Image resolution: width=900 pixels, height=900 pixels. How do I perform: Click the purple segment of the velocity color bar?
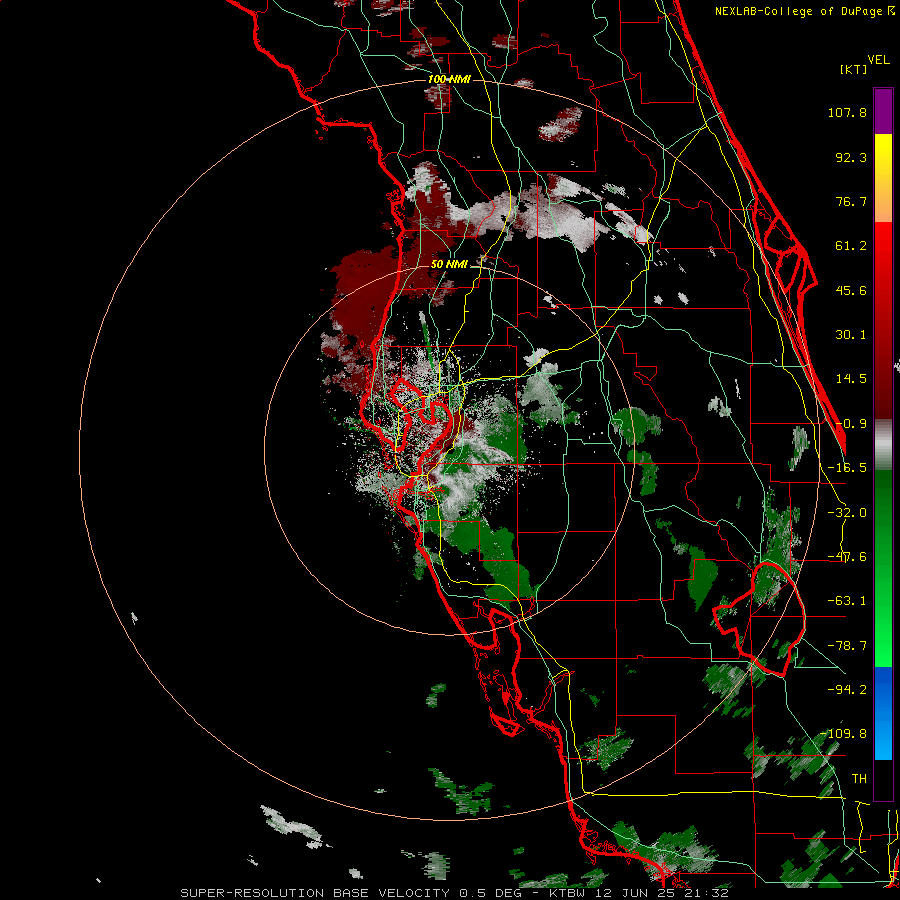pos(883,111)
